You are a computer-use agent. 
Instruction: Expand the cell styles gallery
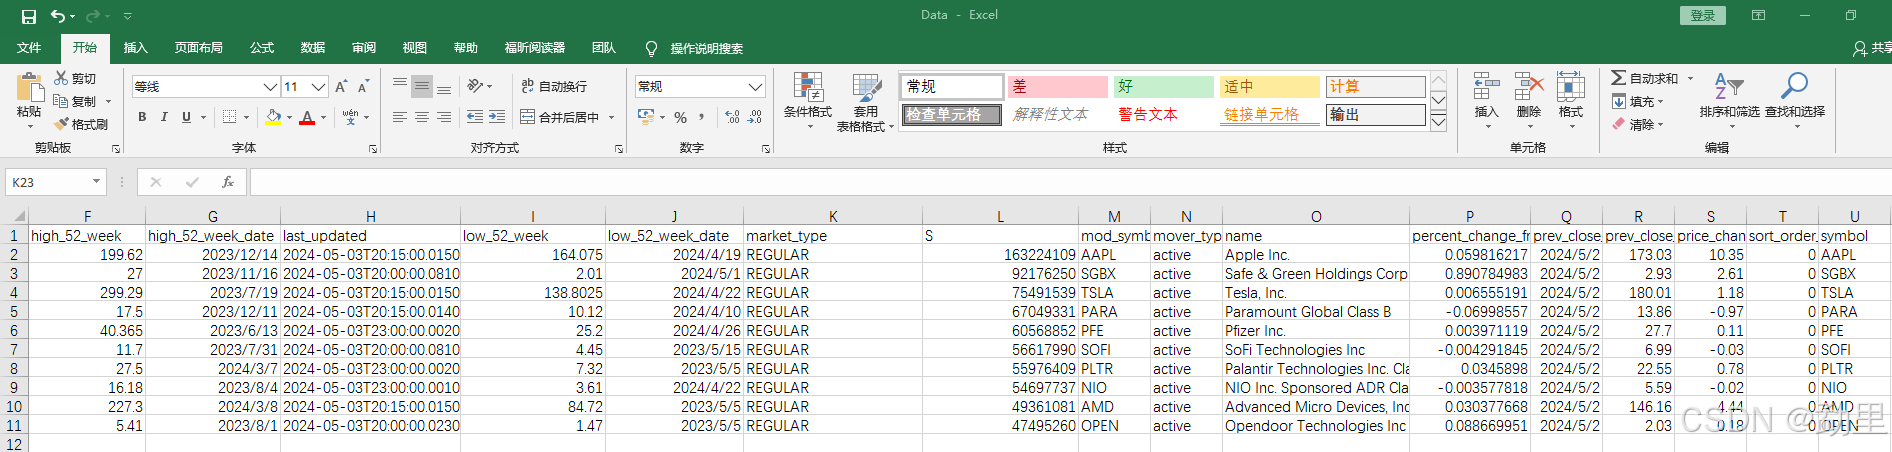(1438, 122)
